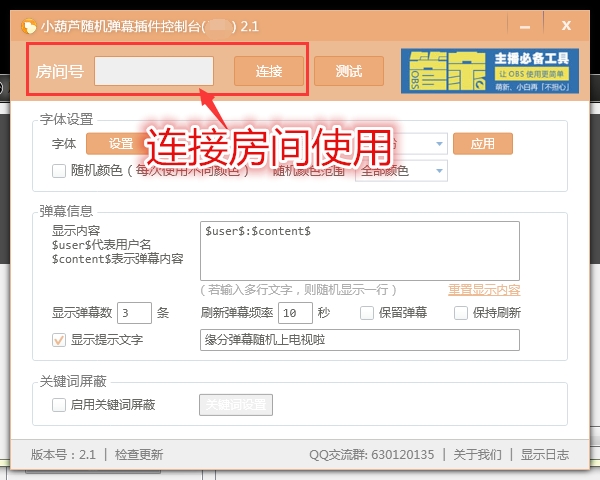Click the 连接 connect button
Image resolution: width=600 pixels, height=480 pixels.
[269, 71]
